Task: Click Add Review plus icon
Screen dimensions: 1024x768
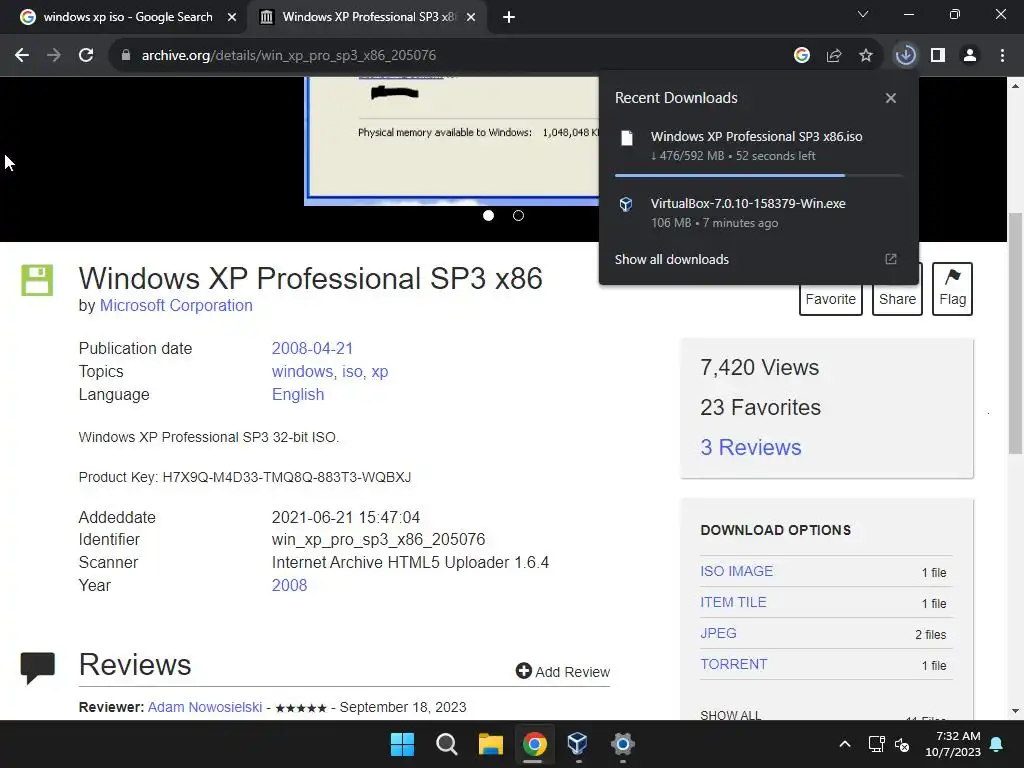Action: click(523, 671)
